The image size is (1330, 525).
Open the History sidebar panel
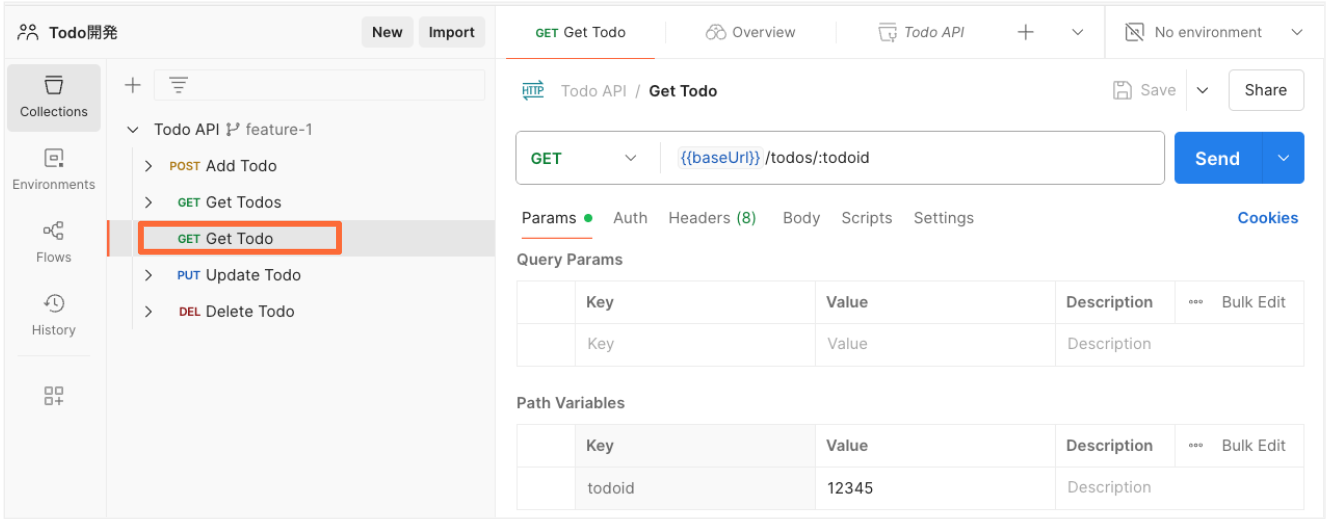tap(54, 315)
